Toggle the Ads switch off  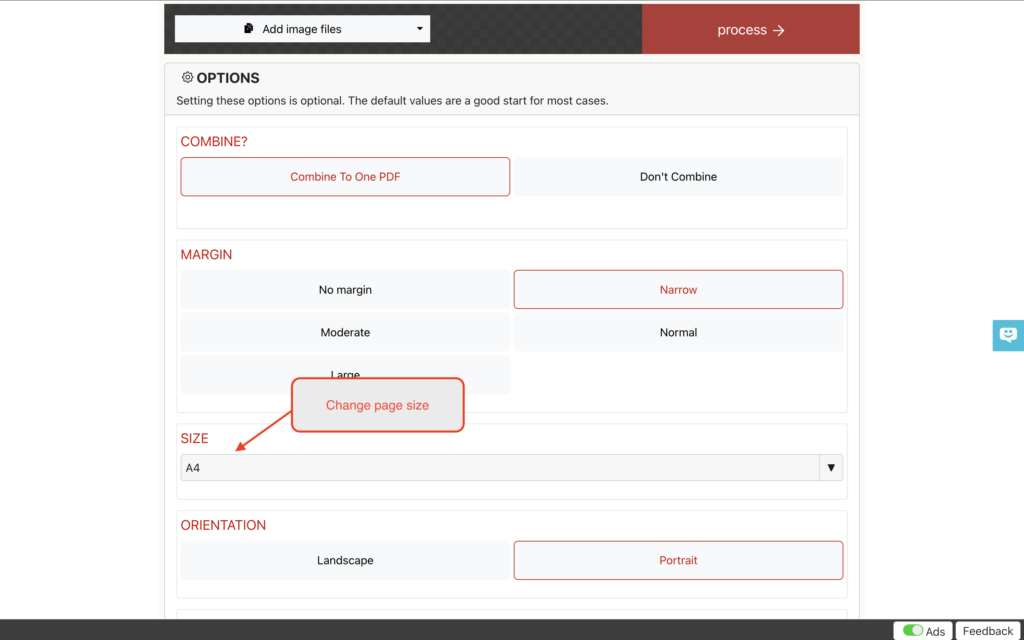click(x=912, y=630)
